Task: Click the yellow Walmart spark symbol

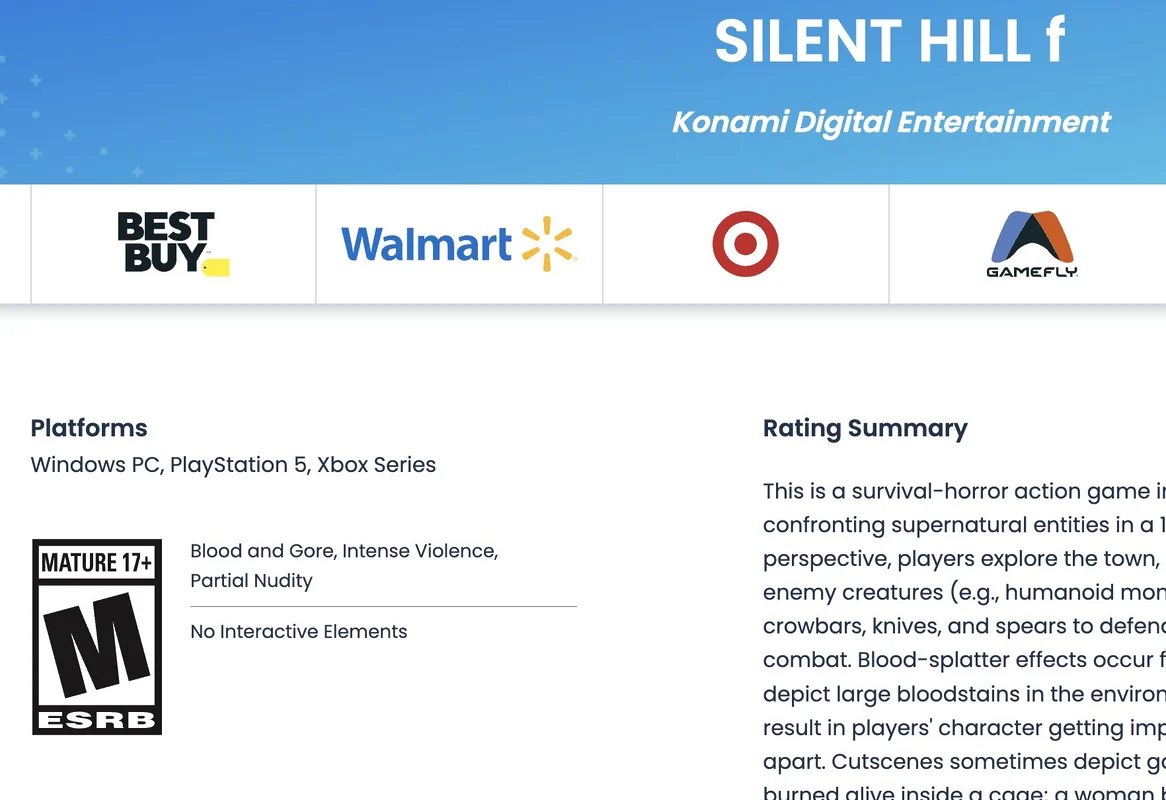Action: click(549, 244)
